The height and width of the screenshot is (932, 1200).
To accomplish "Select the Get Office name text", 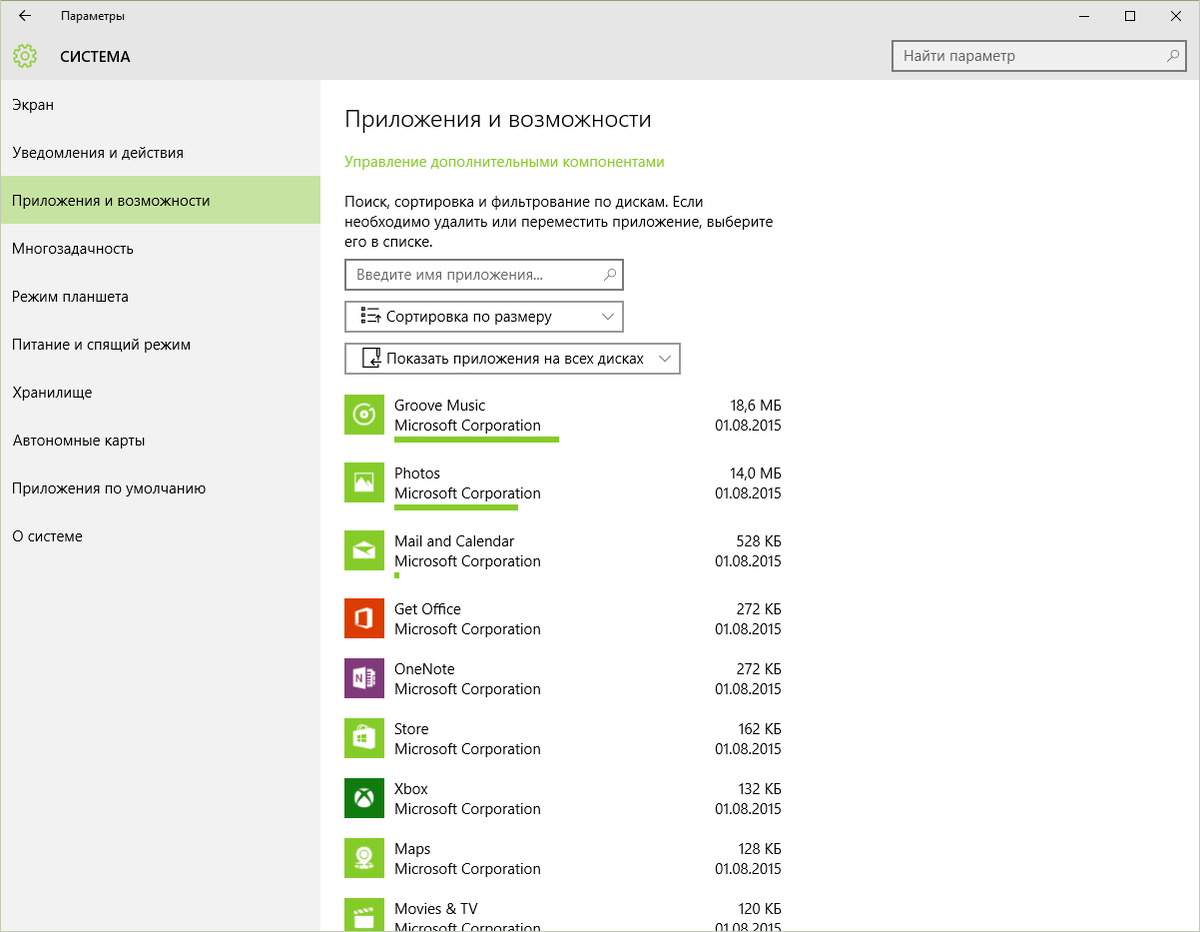I will click(427, 609).
